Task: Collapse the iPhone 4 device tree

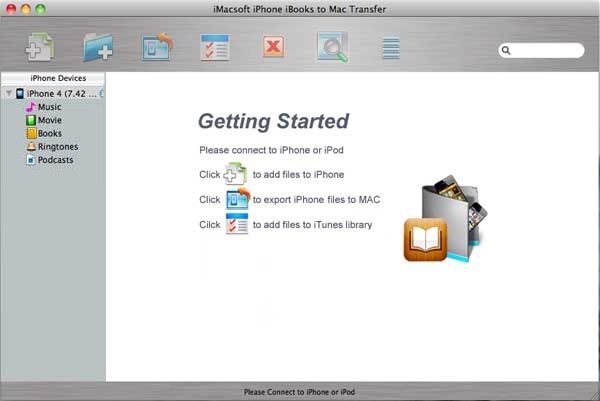Action: pos(9,93)
